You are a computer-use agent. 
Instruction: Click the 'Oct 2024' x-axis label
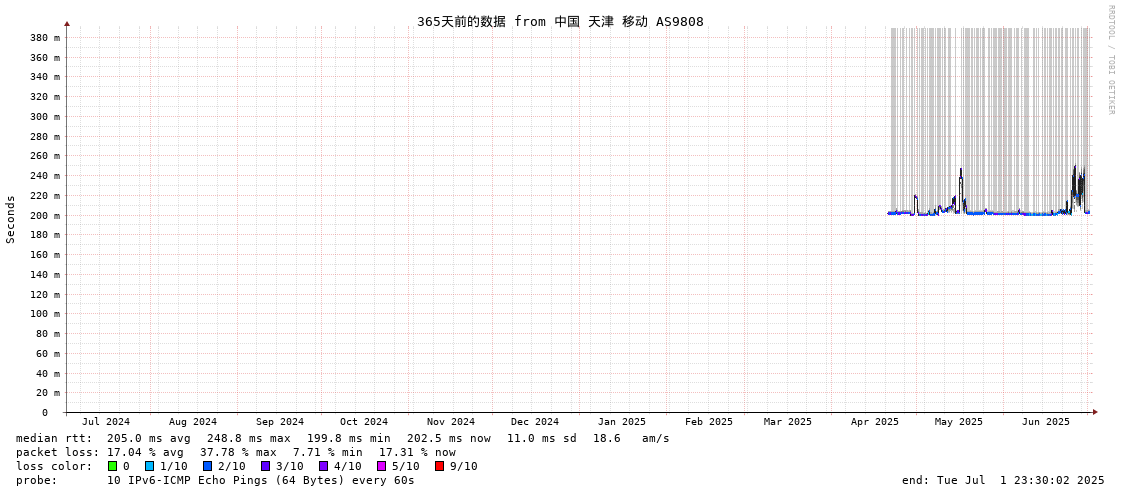tap(364, 422)
